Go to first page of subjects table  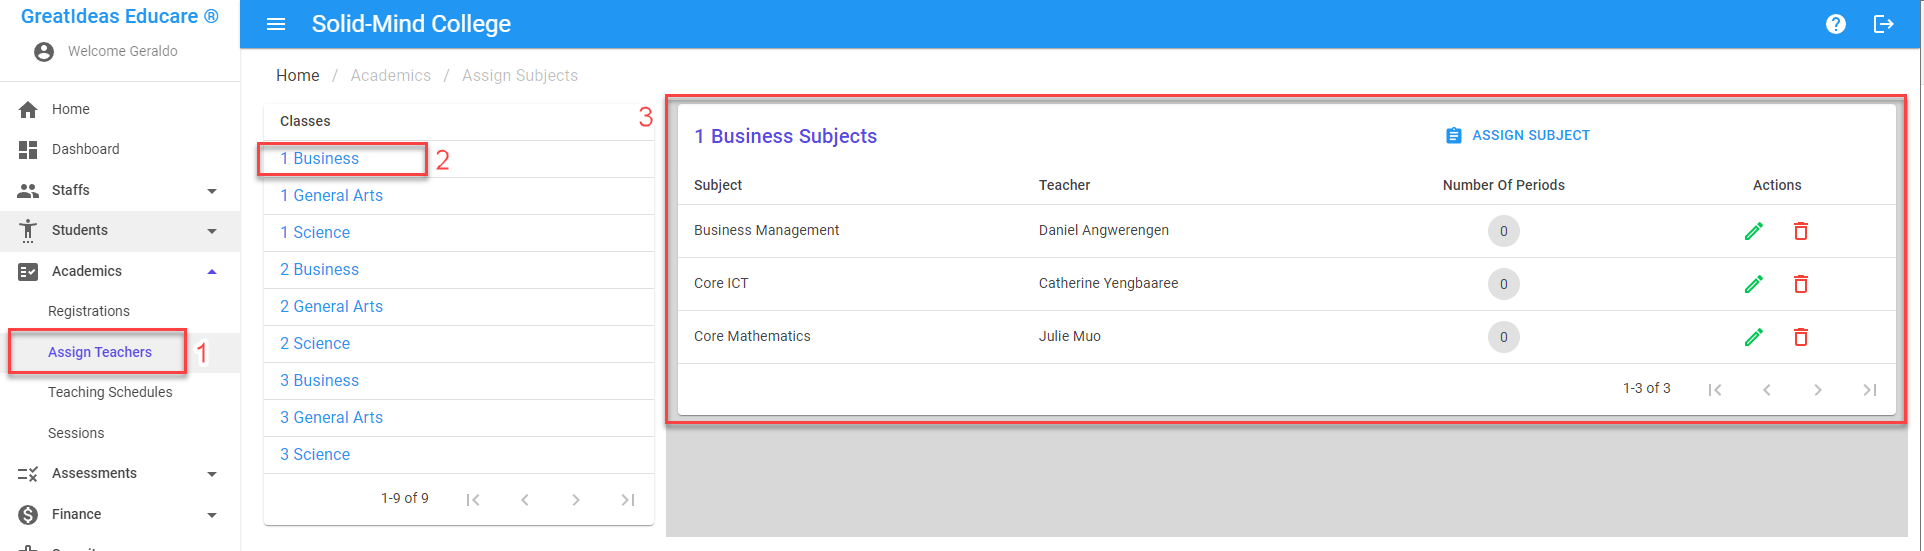pos(1715,390)
